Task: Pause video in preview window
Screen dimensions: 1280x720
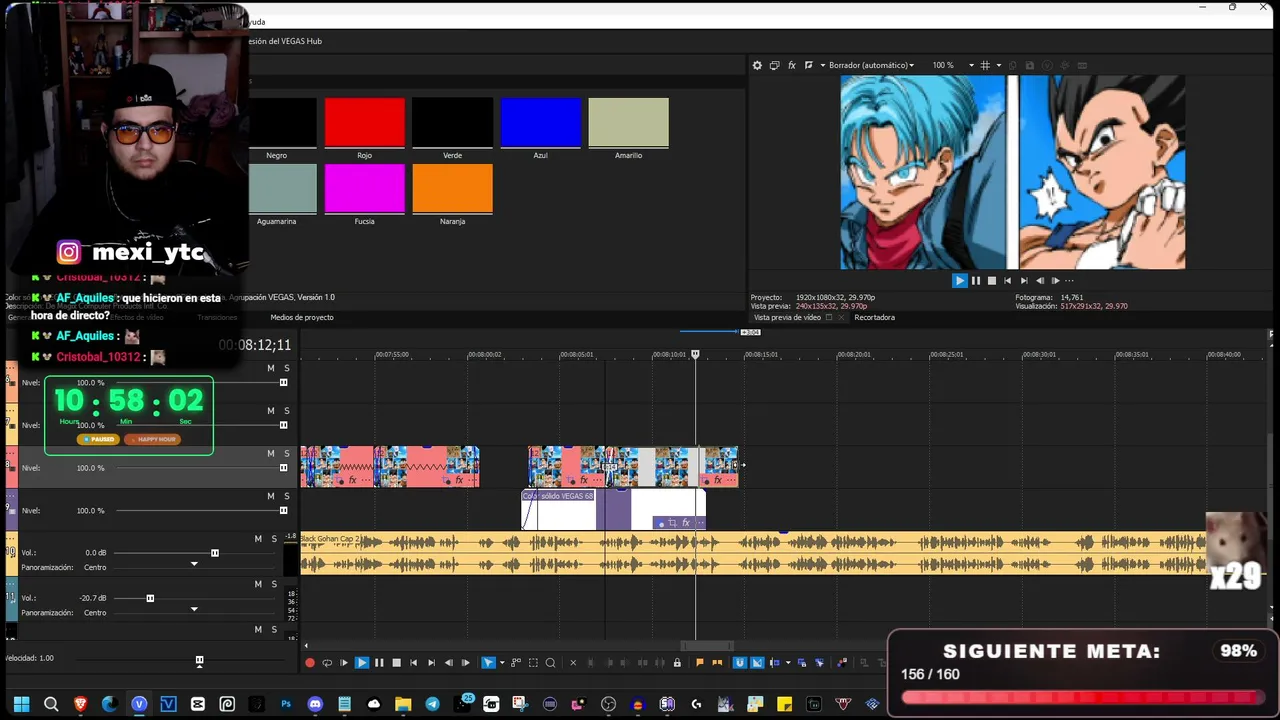Action: point(976,281)
